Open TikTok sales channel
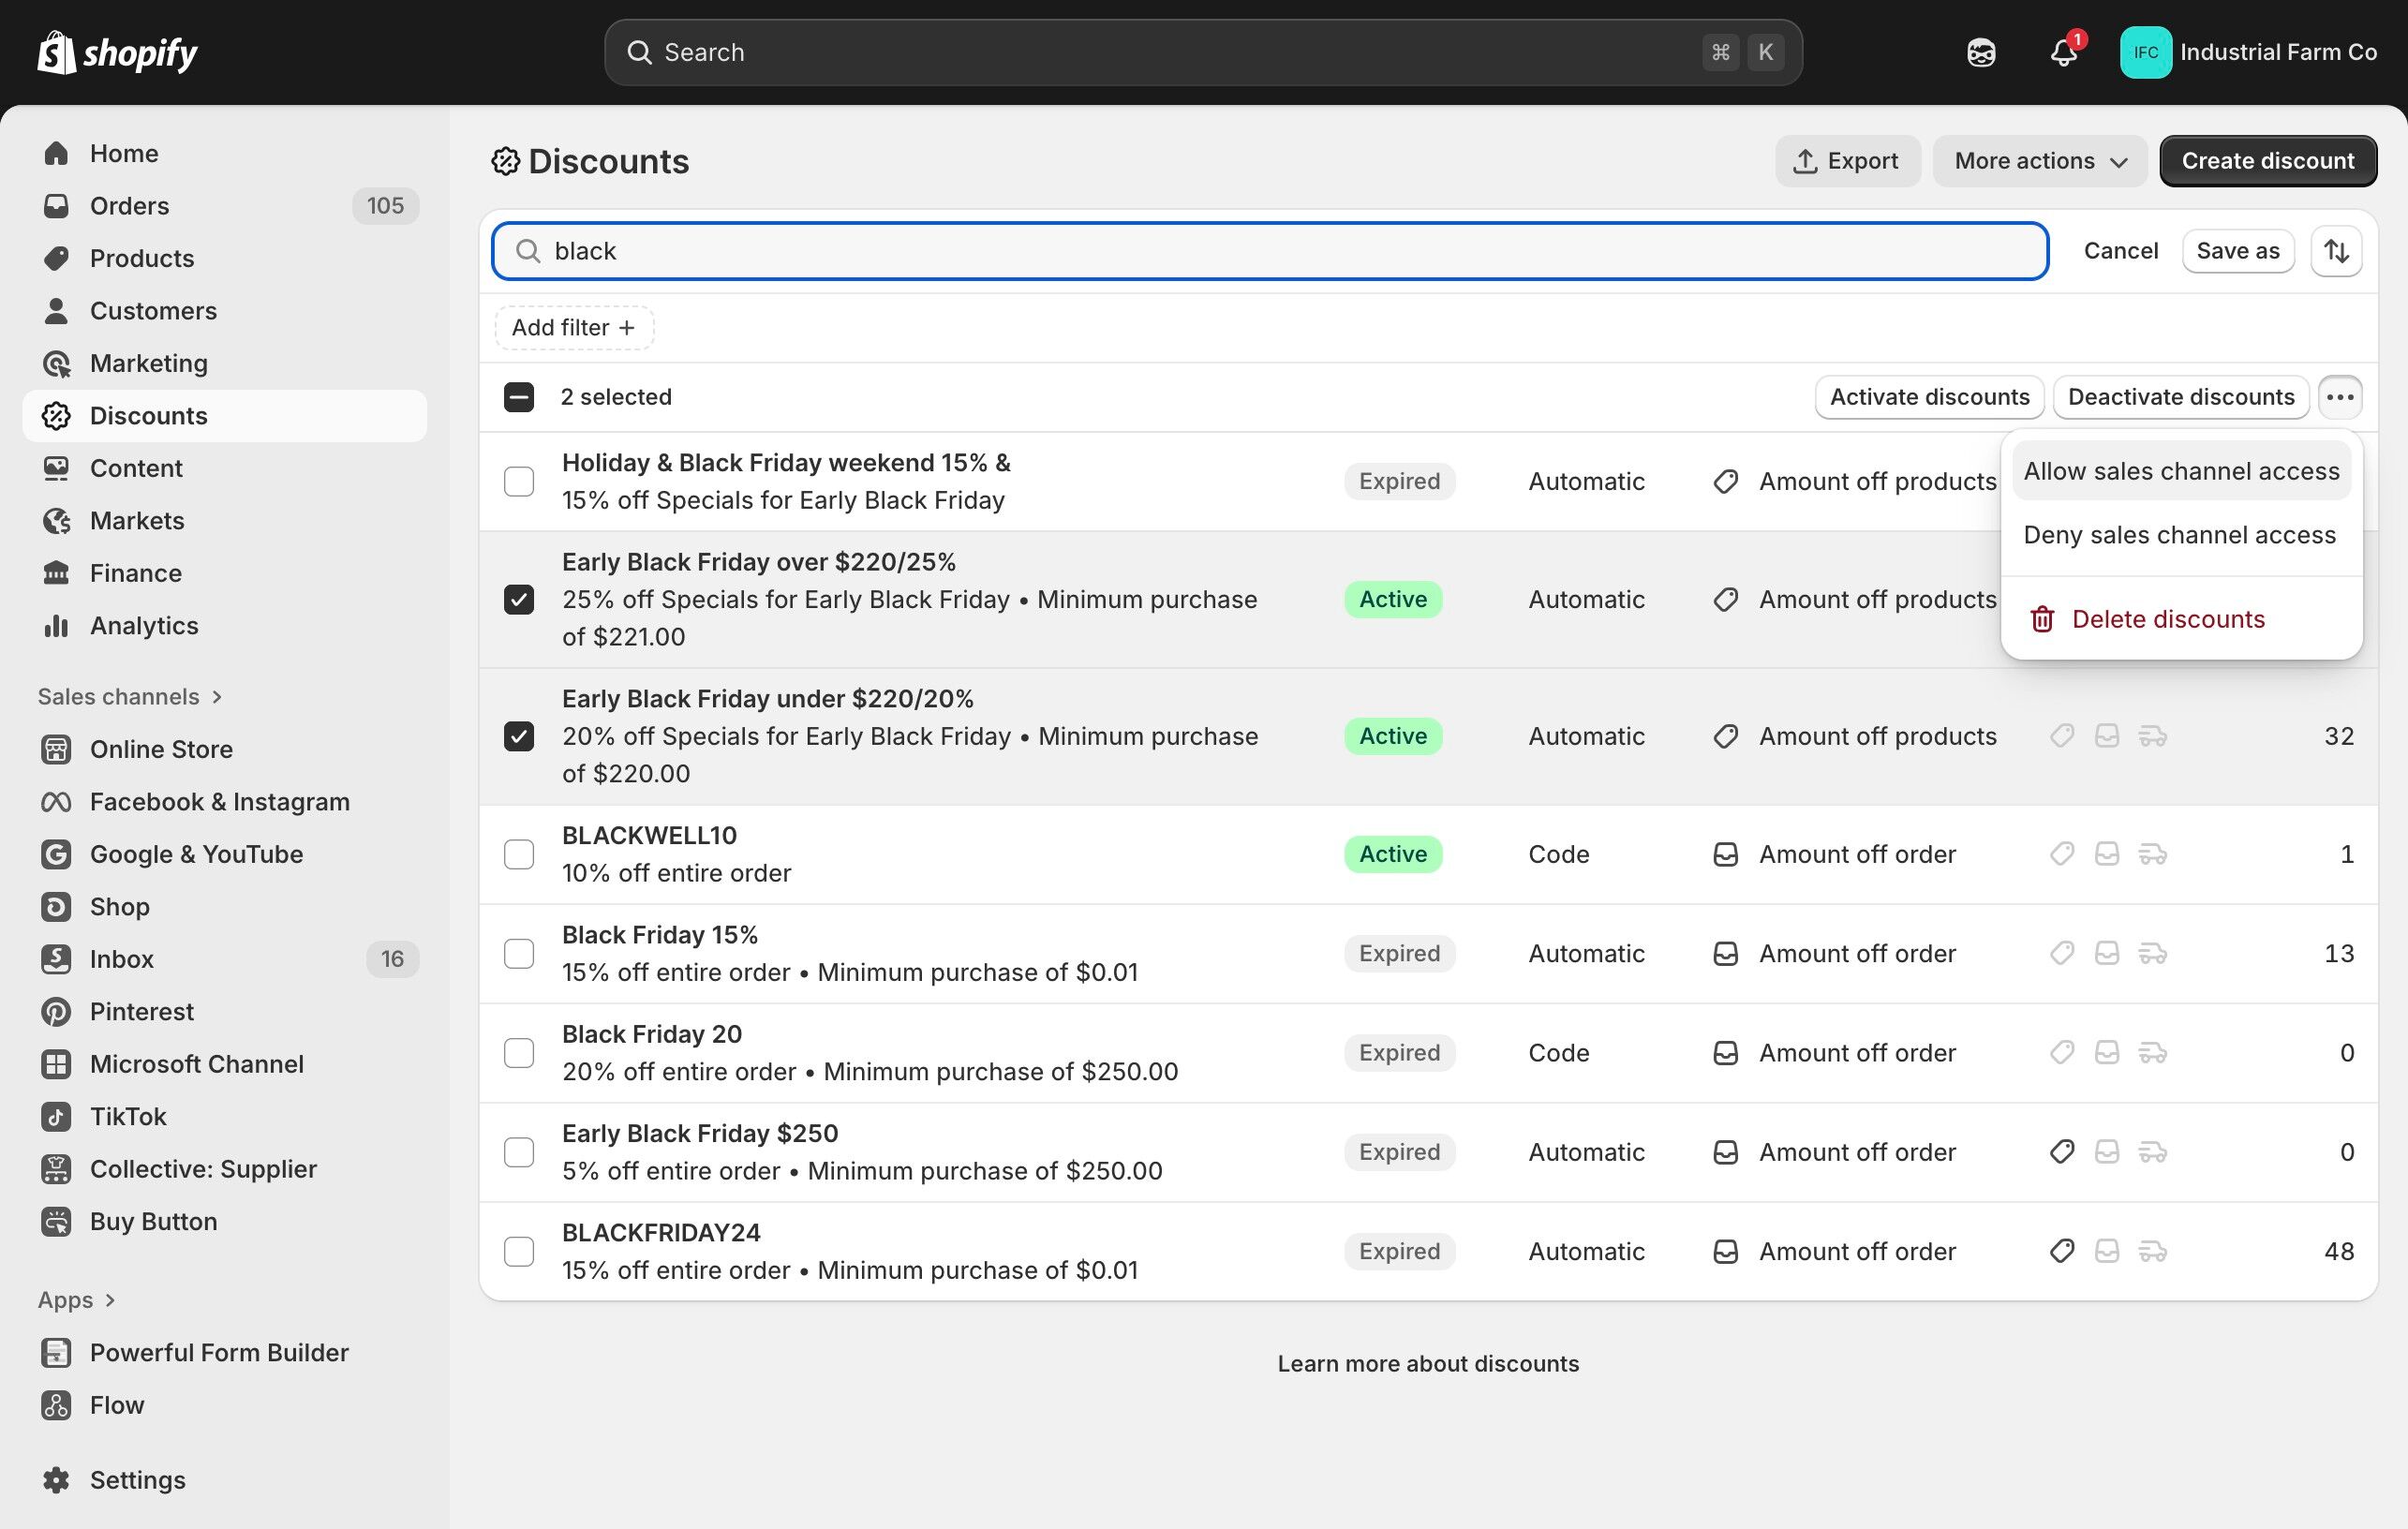The width and height of the screenshot is (2408, 1529). [x=128, y=1116]
